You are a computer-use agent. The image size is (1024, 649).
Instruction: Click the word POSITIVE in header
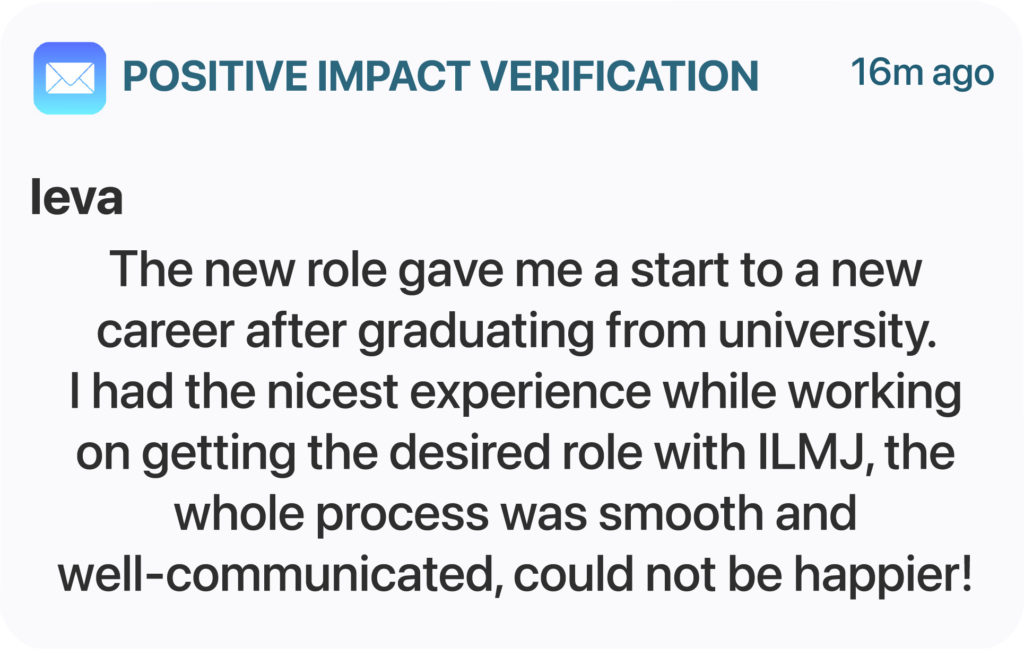point(214,76)
